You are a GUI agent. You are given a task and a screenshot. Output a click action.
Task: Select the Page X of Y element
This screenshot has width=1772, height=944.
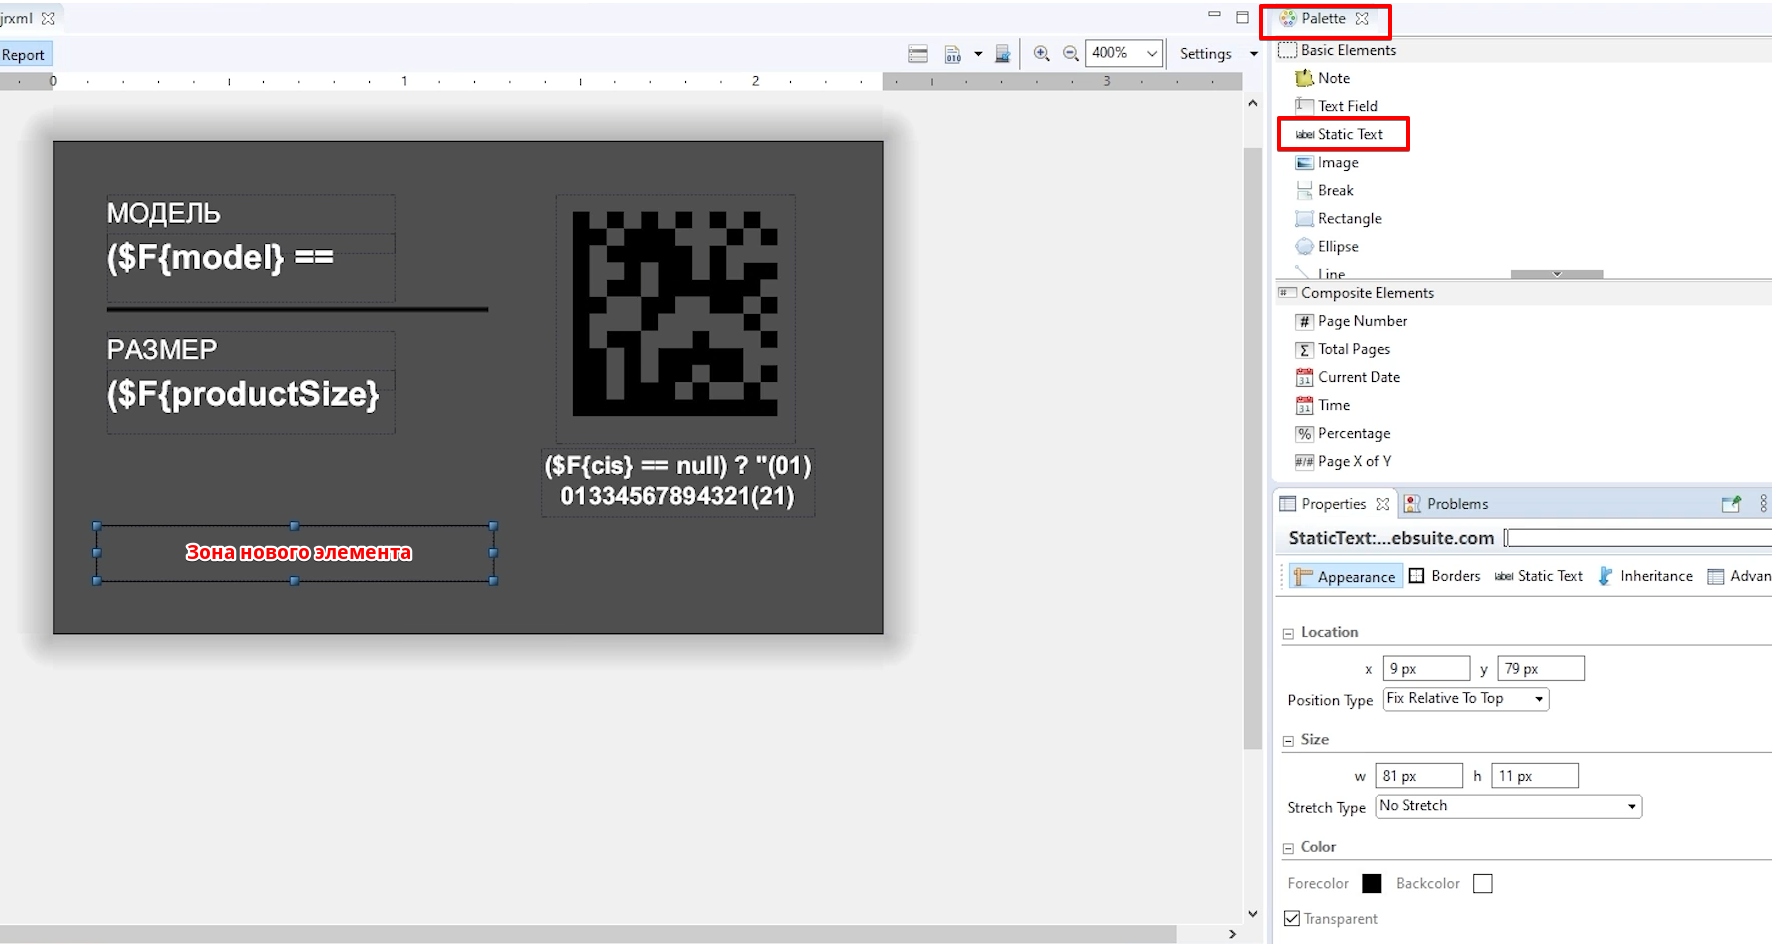coord(1343,461)
